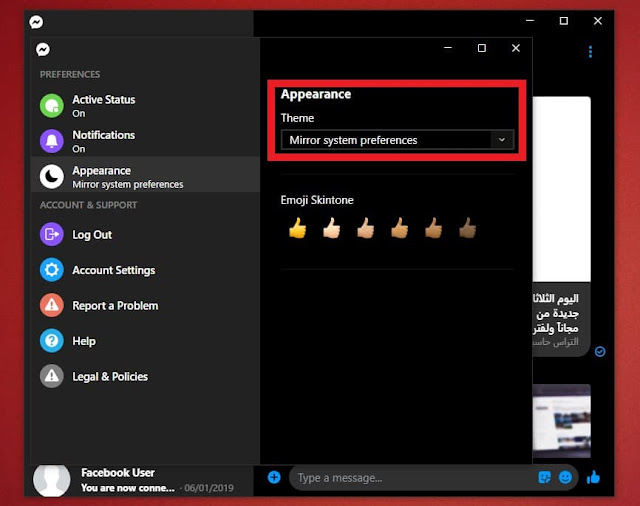The image size is (640, 506).
Task: Open the sticker picker icon
Action: tap(544, 477)
